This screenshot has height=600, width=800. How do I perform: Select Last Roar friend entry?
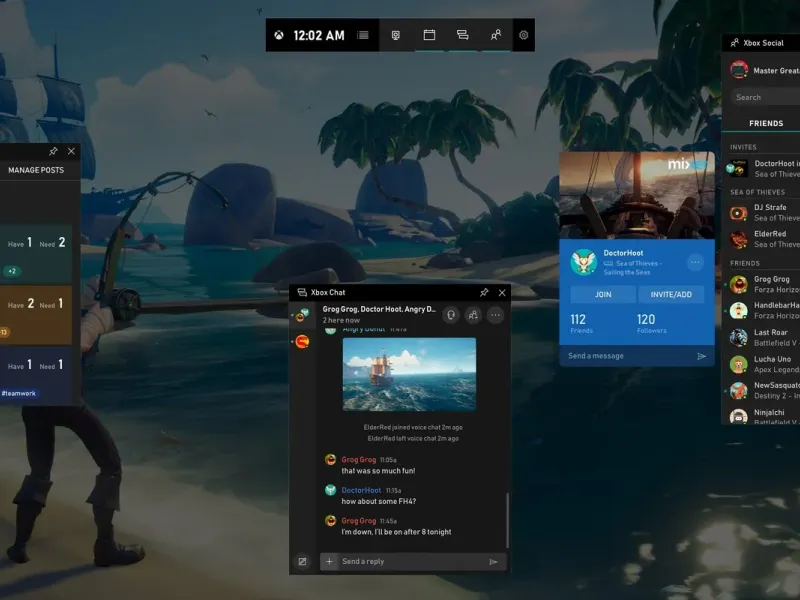pyautogui.click(x=763, y=337)
